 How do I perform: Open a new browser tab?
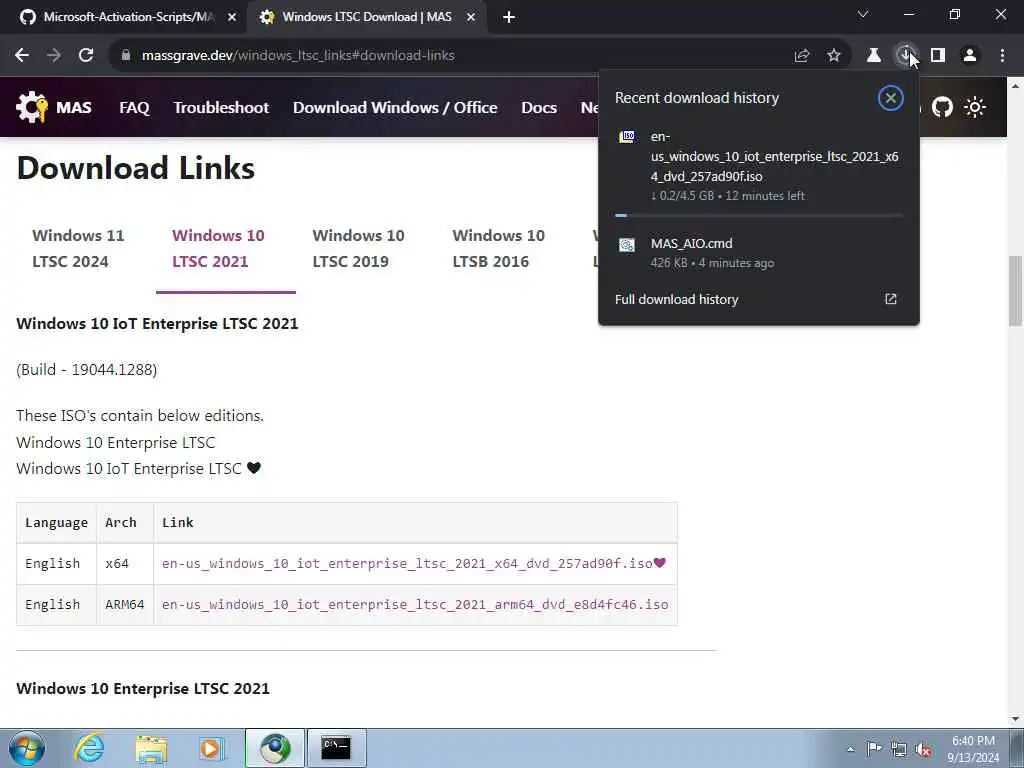coord(509,18)
